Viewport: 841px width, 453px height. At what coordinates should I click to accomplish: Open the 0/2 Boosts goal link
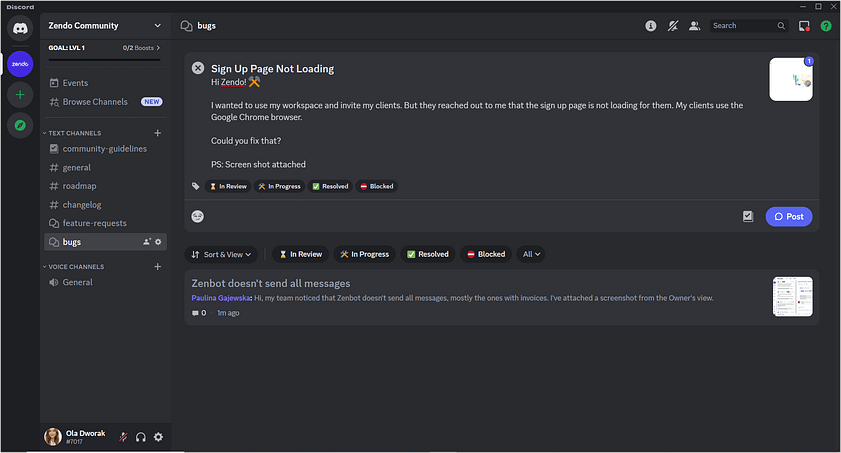pos(141,48)
